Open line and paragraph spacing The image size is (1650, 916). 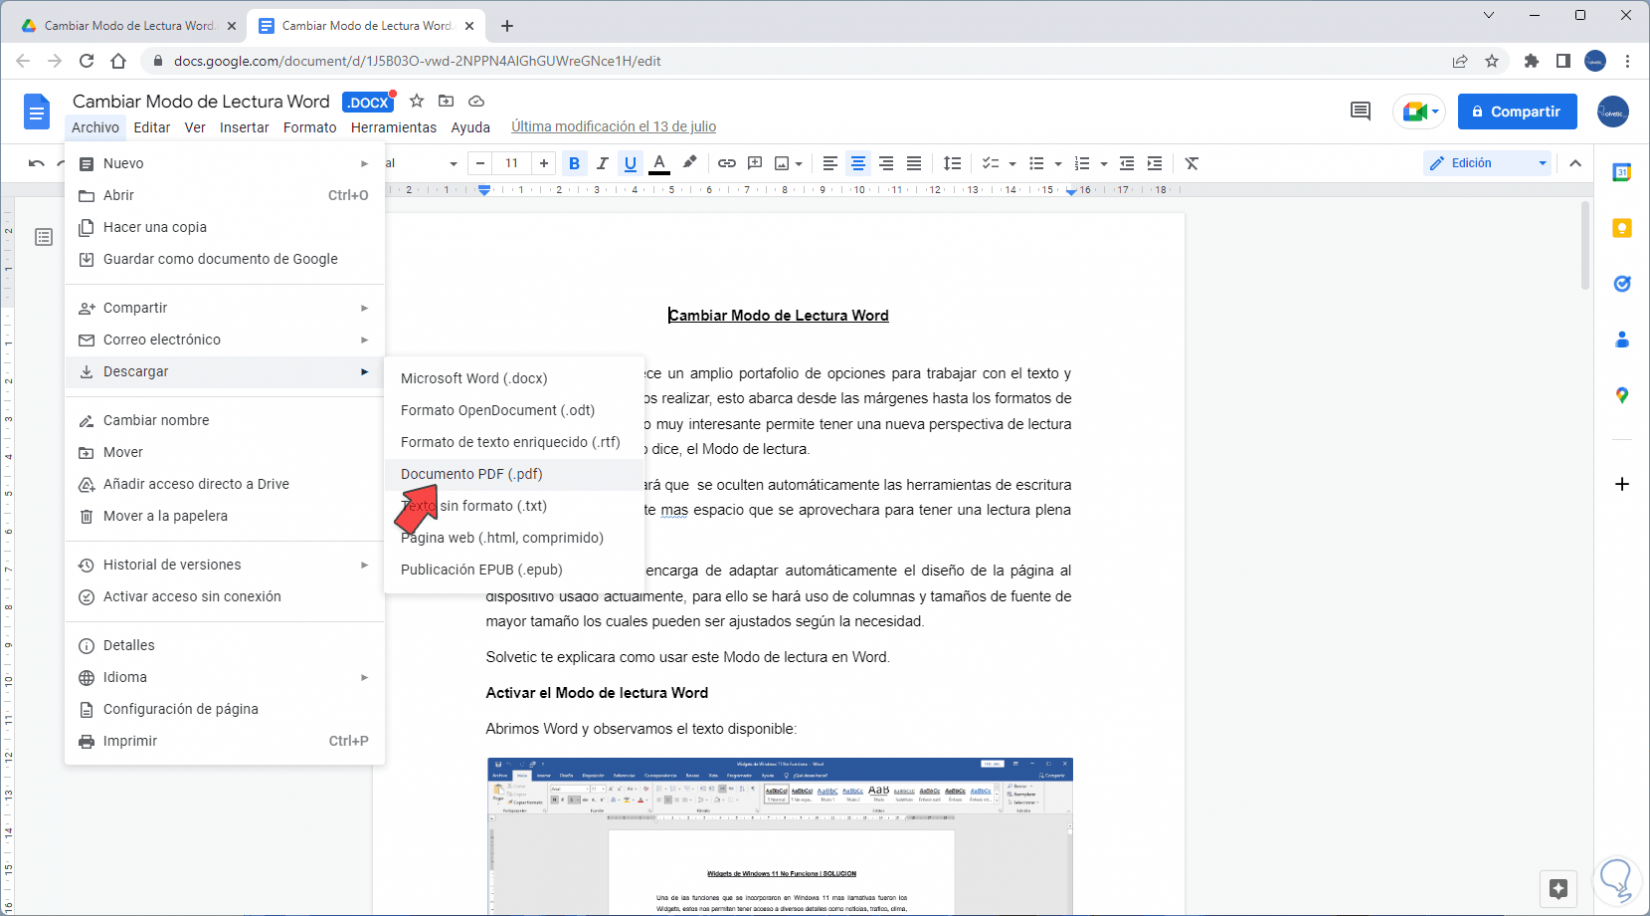(x=952, y=163)
